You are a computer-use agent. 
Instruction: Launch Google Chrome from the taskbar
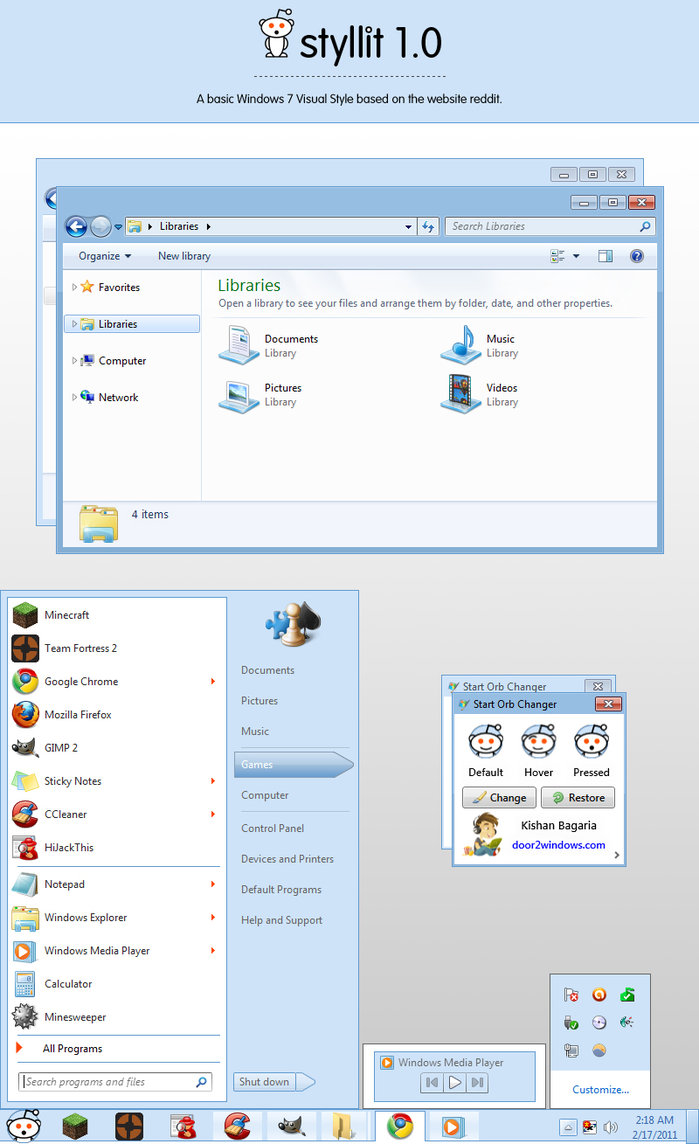[x=400, y=1126]
